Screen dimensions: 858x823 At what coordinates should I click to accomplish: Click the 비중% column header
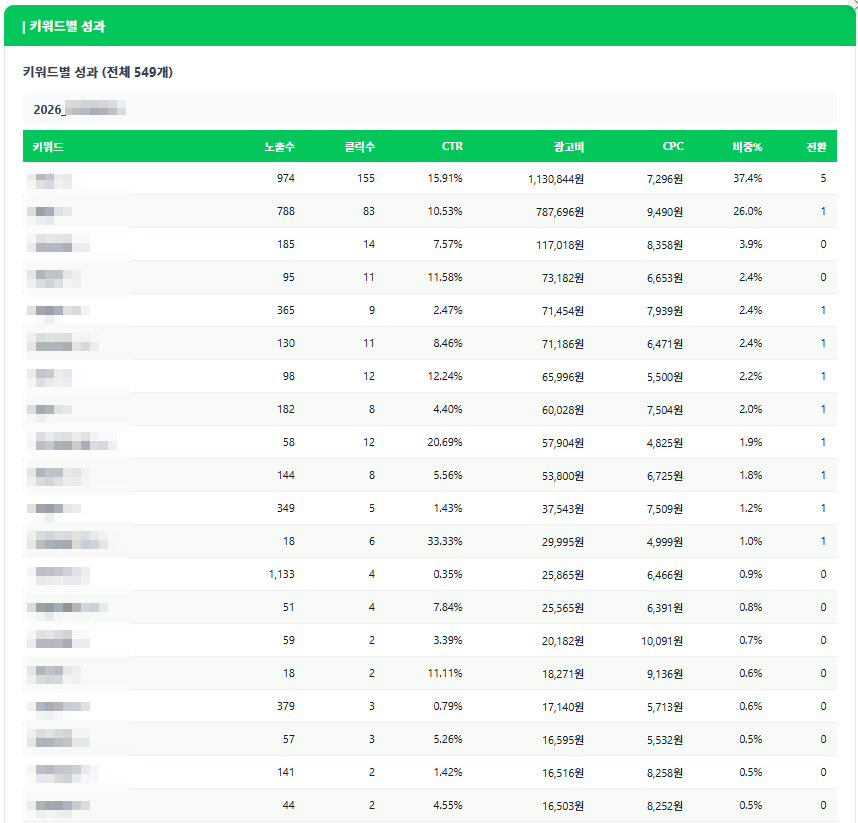747,147
